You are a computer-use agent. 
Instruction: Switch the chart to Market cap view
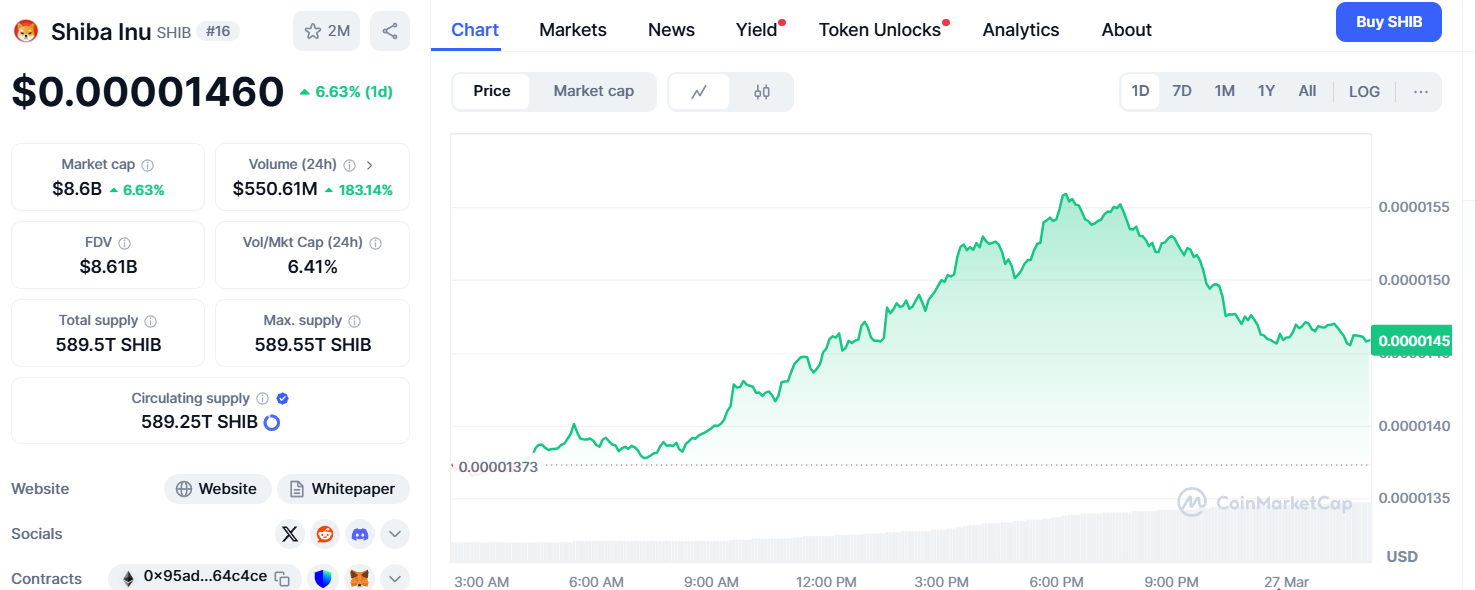(x=593, y=91)
